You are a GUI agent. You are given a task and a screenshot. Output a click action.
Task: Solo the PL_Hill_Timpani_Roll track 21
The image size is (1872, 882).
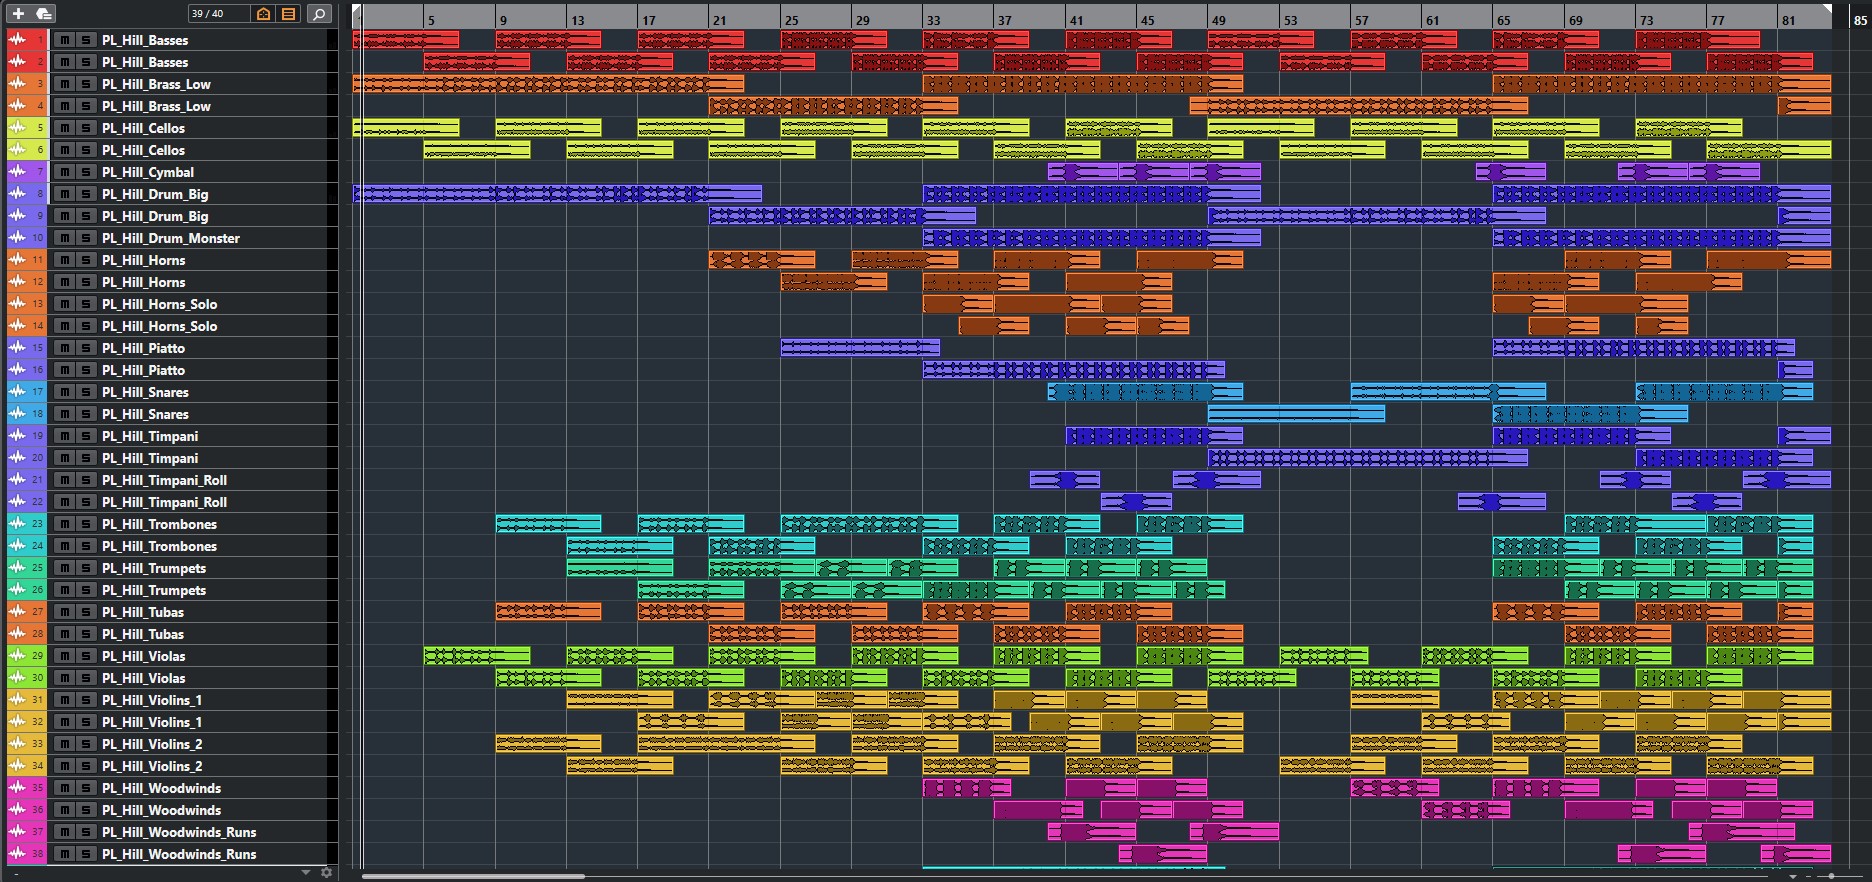coord(85,480)
